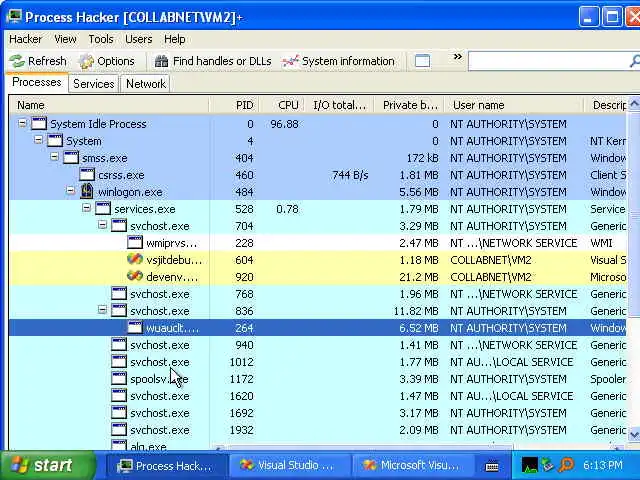Click icon of svchost.exe PID 768
This screenshot has height=480, width=640.
coord(119,293)
